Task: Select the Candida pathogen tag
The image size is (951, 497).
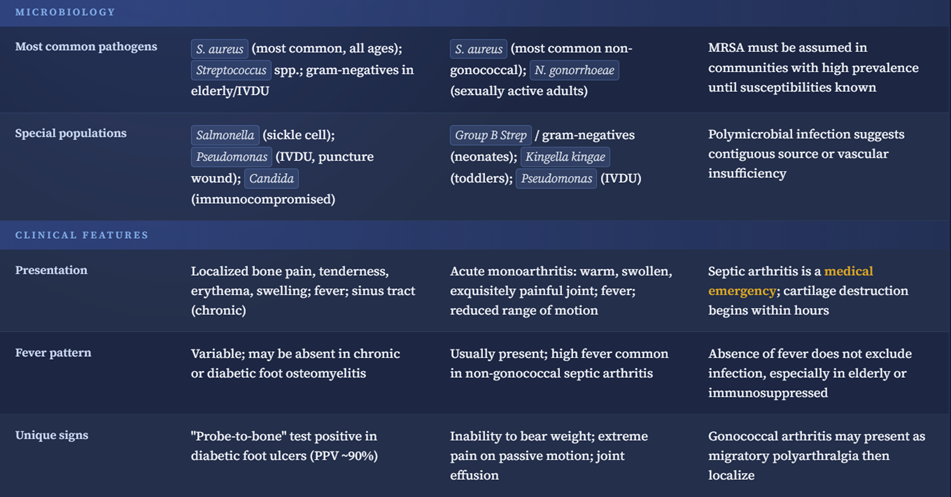Action: tap(272, 179)
